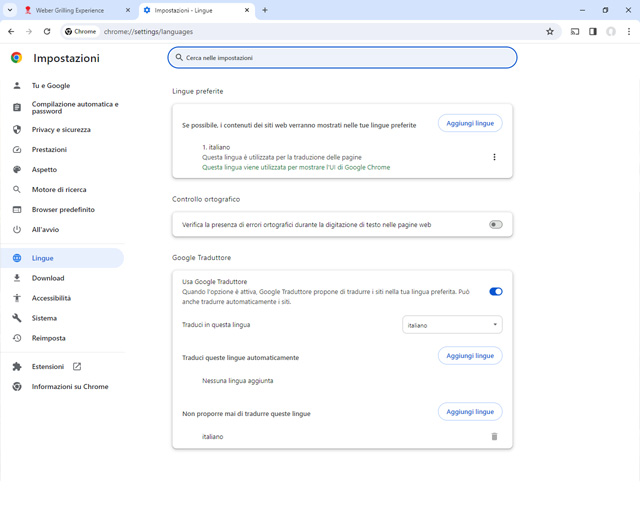Click the Reimposta history icon

coord(17,338)
